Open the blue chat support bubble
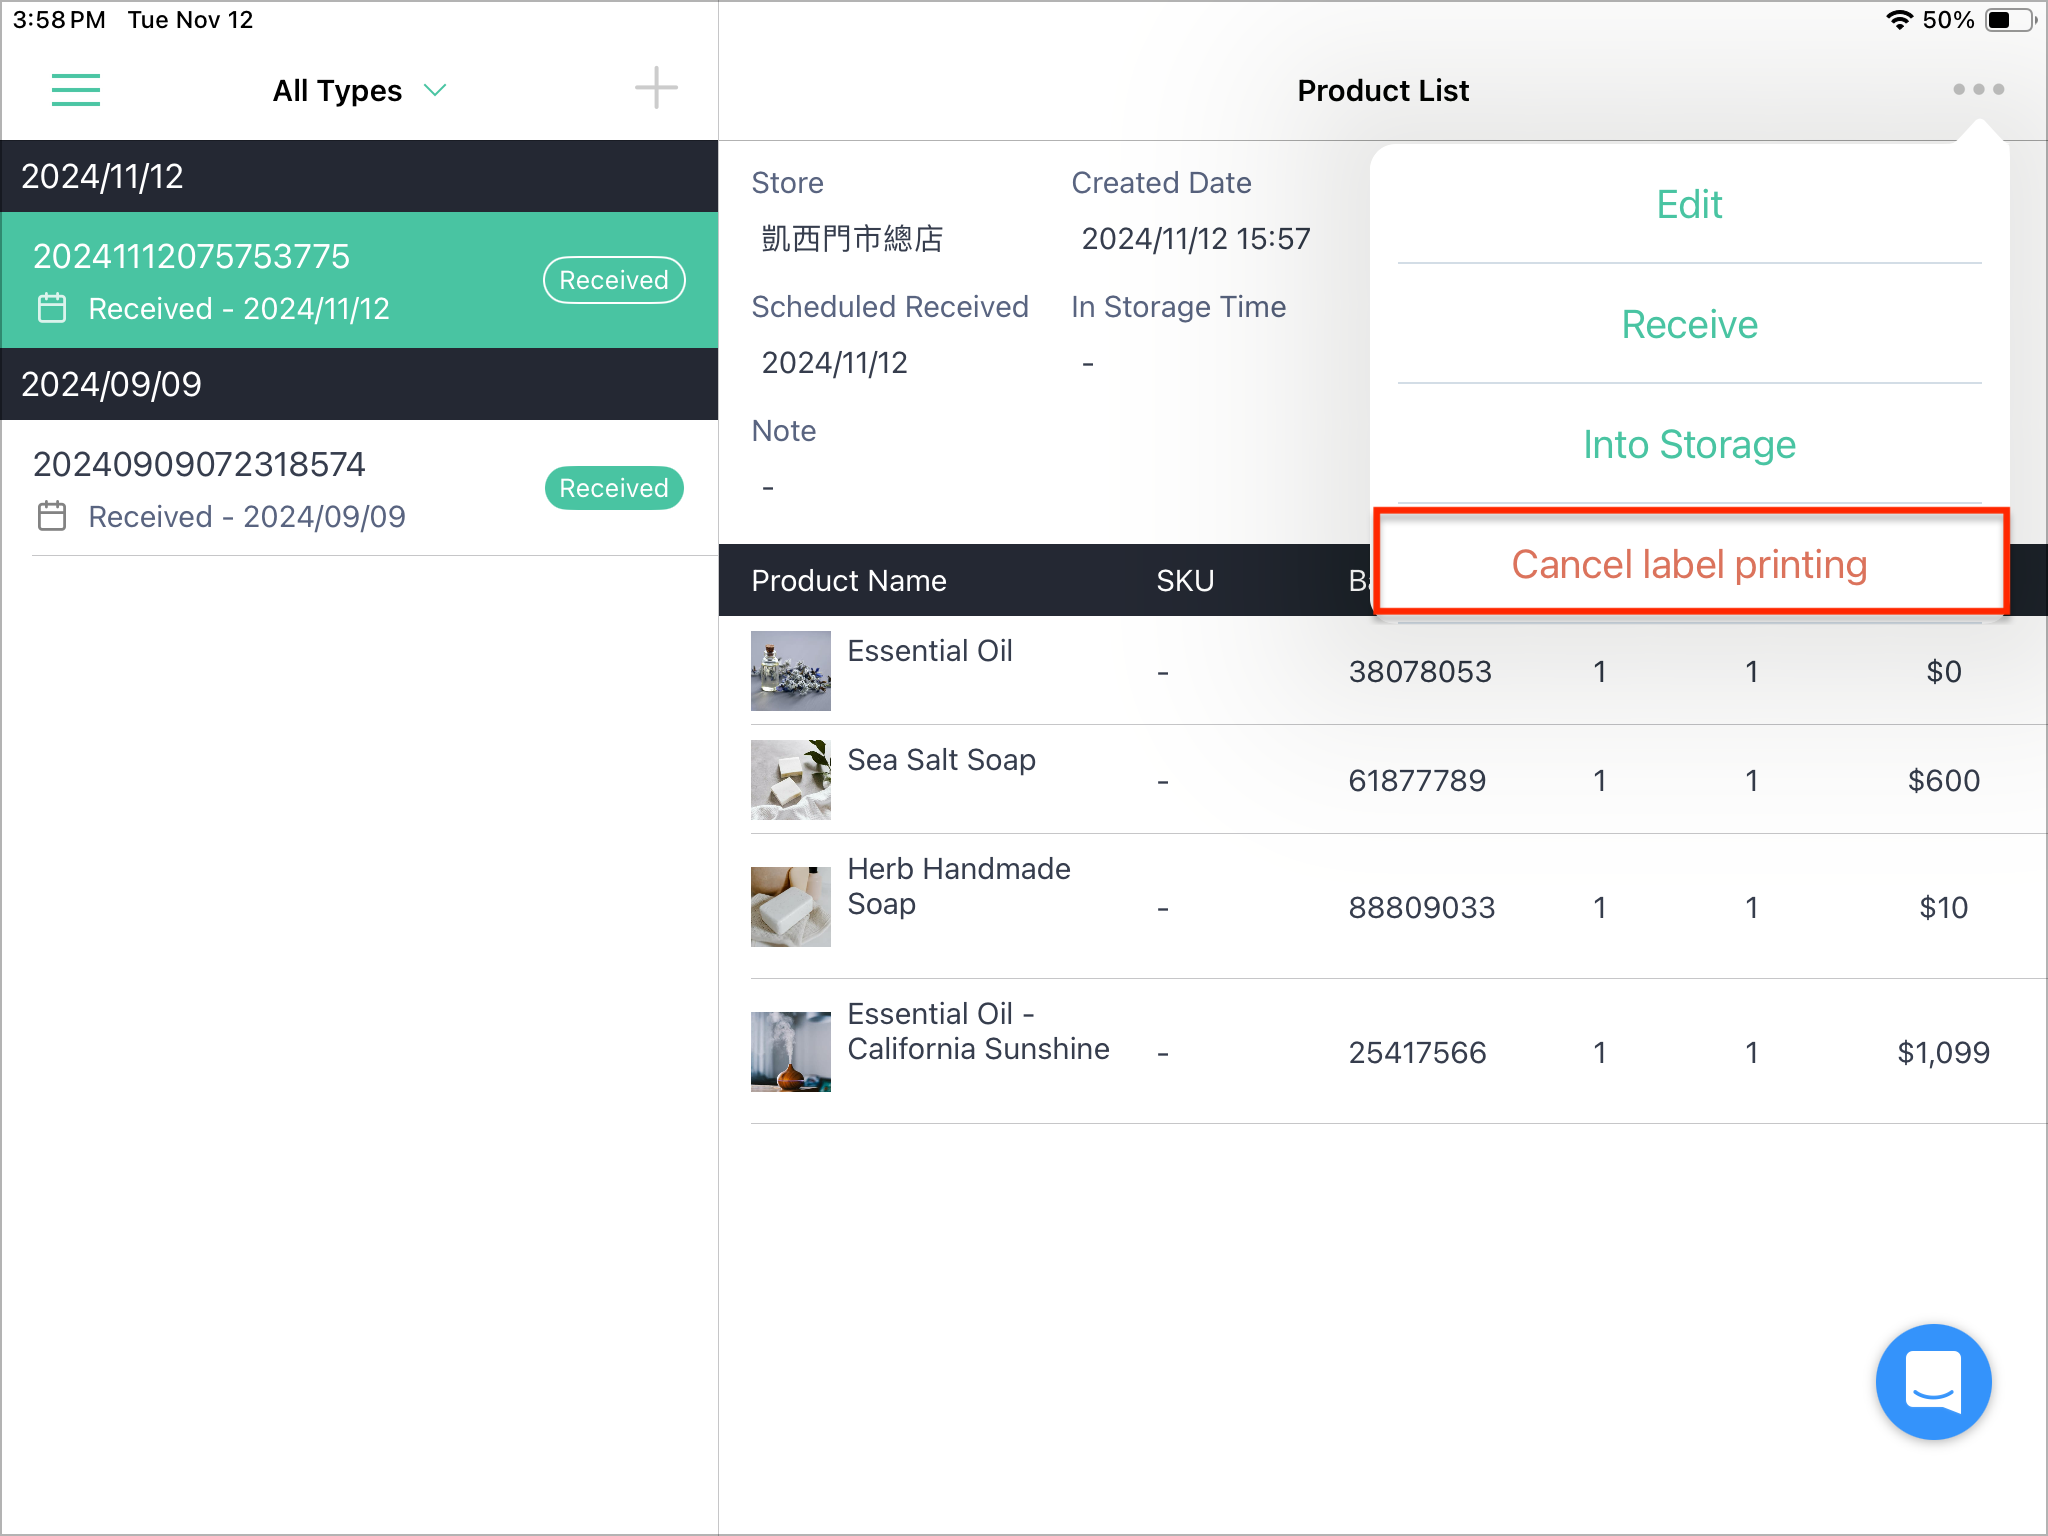This screenshot has width=2048, height=1536. click(1933, 1381)
